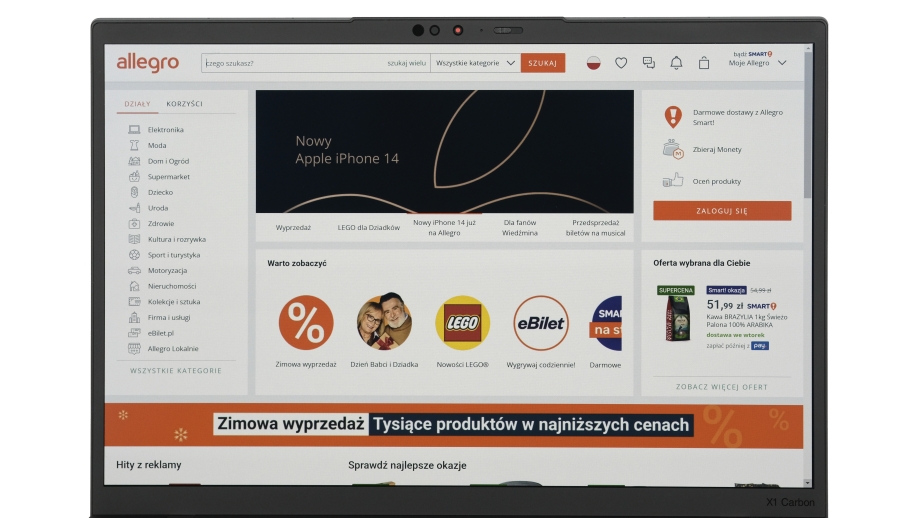Click the Nieruchomości category text
920x518 pixels.
(x=172, y=286)
